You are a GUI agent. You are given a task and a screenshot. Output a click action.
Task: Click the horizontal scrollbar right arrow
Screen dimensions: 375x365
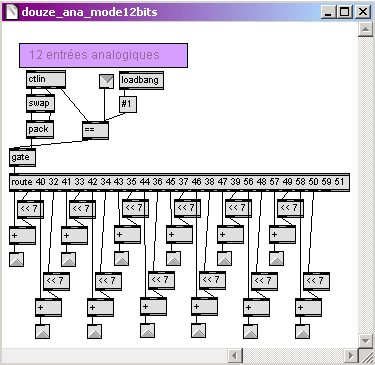pyautogui.click(x=350, y=356)
